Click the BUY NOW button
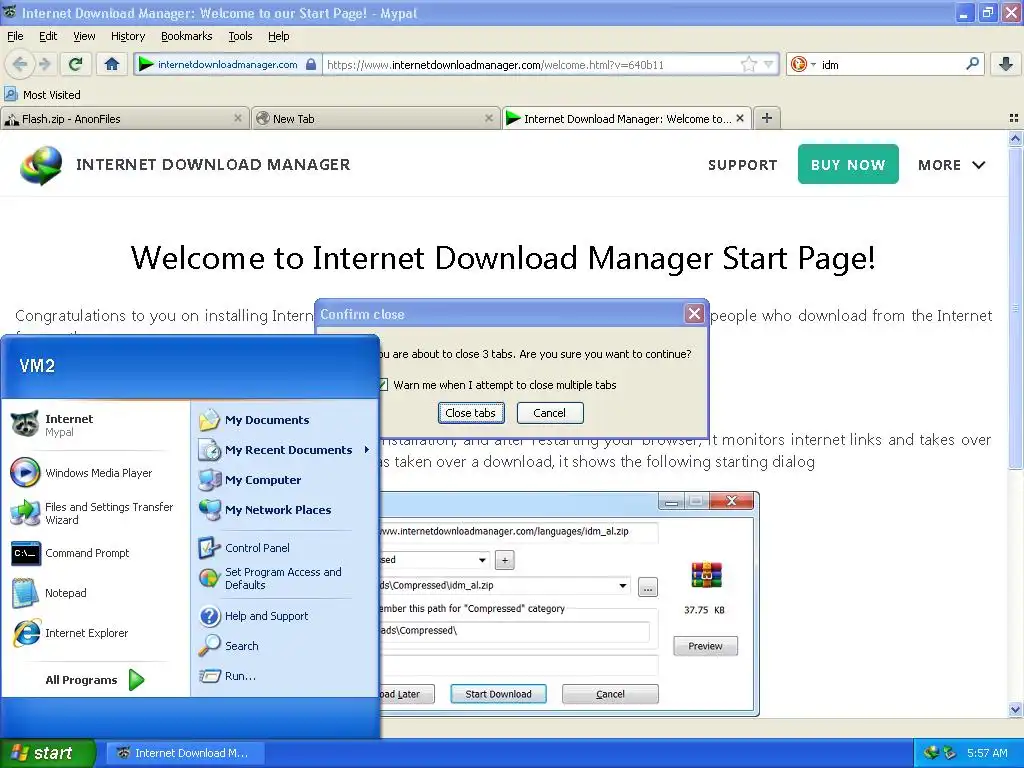Viewport: 1024px width, 768px height. (848, 165)
